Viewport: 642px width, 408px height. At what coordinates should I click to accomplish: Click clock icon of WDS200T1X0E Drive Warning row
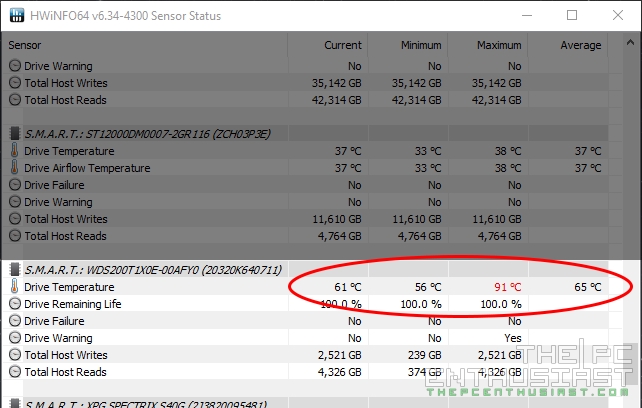(15, 338)
